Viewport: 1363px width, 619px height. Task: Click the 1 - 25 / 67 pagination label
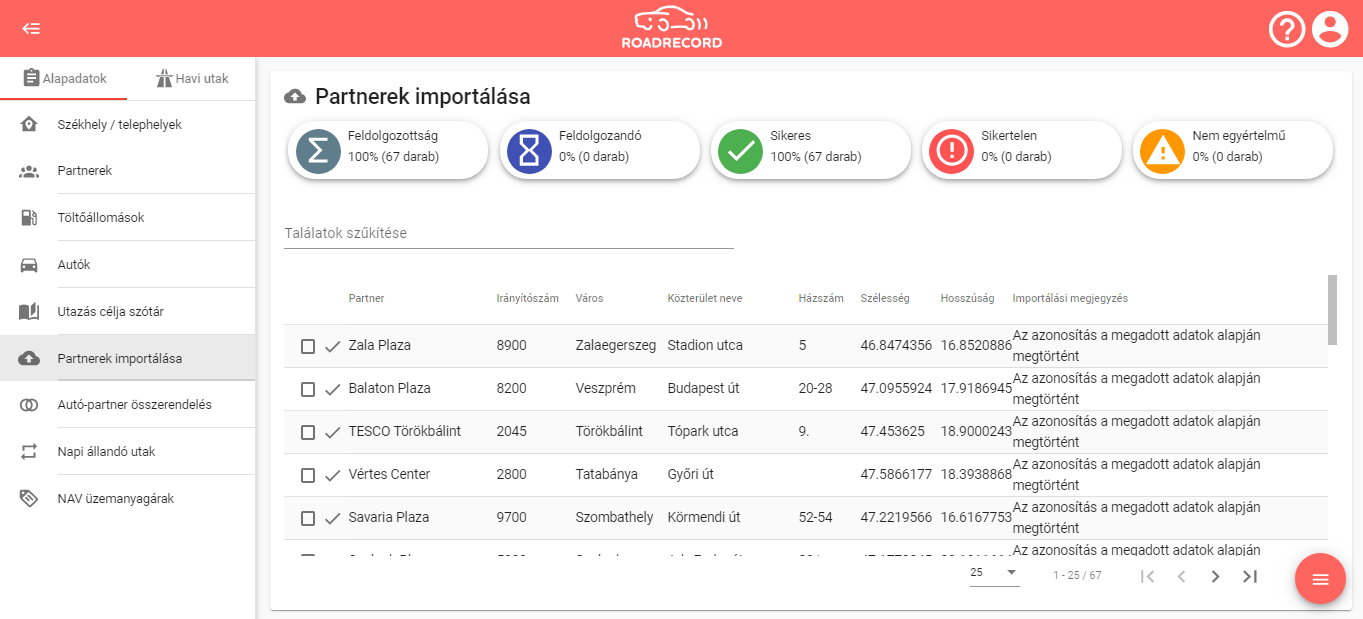(x=1077, y=576)
